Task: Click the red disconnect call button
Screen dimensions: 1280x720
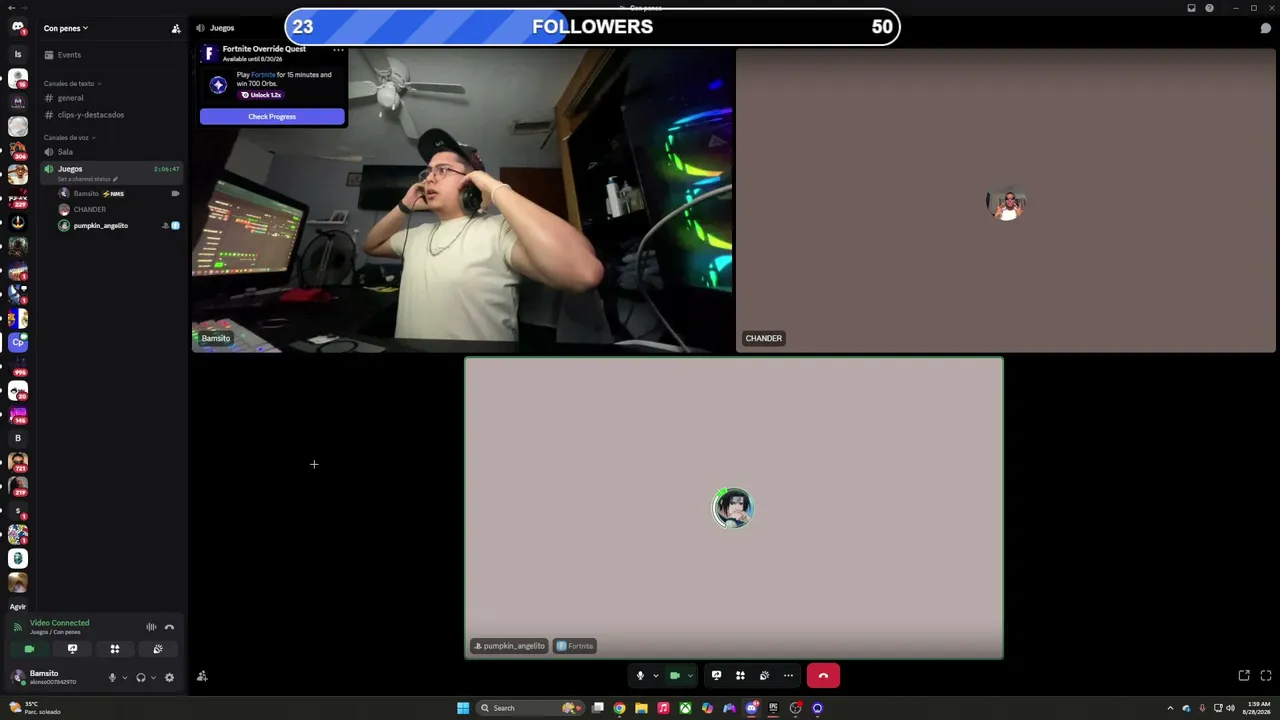Action: tap(823, 676)
